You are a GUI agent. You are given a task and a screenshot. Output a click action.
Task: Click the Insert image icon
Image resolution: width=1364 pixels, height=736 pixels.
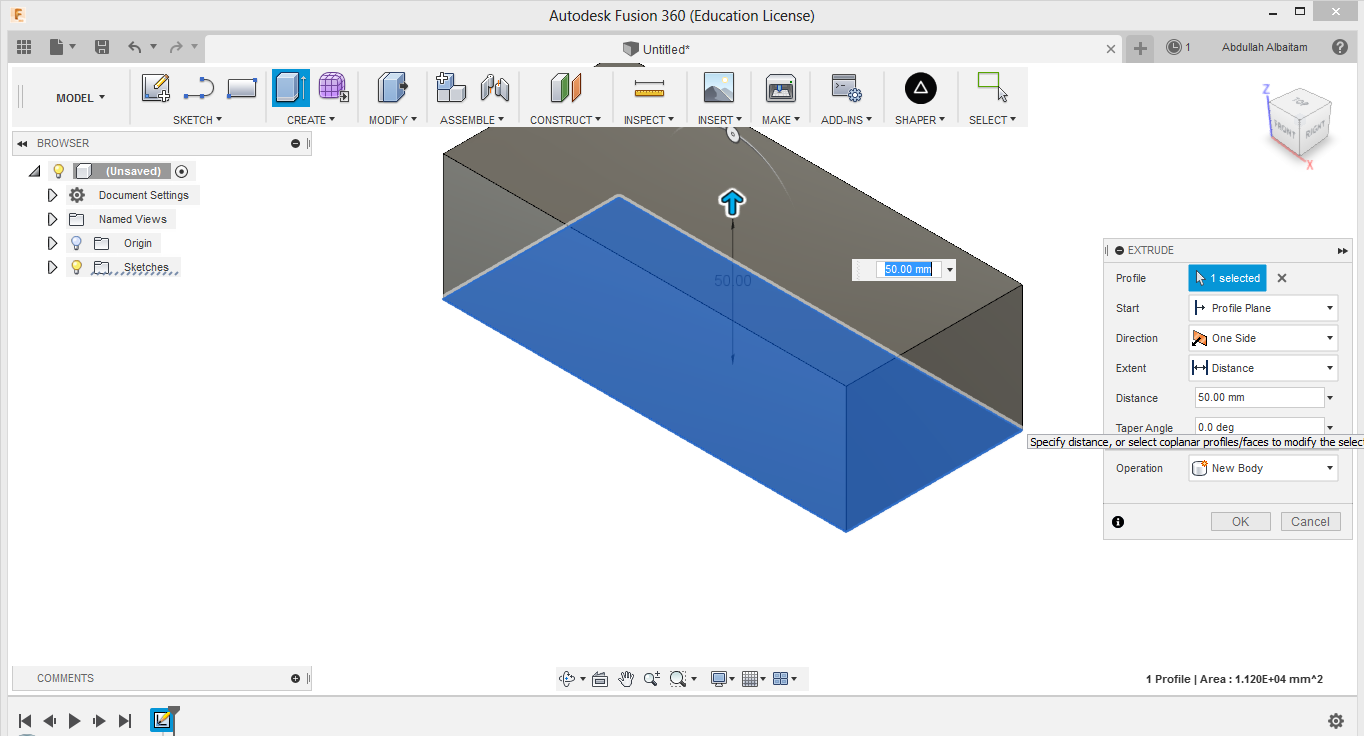[718, 88]
